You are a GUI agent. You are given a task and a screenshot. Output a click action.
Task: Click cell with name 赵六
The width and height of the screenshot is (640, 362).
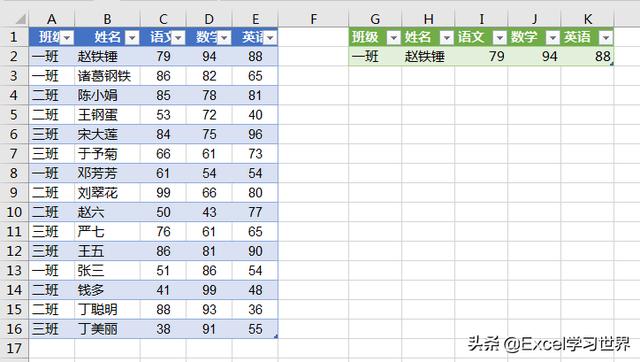pos(107,212)
